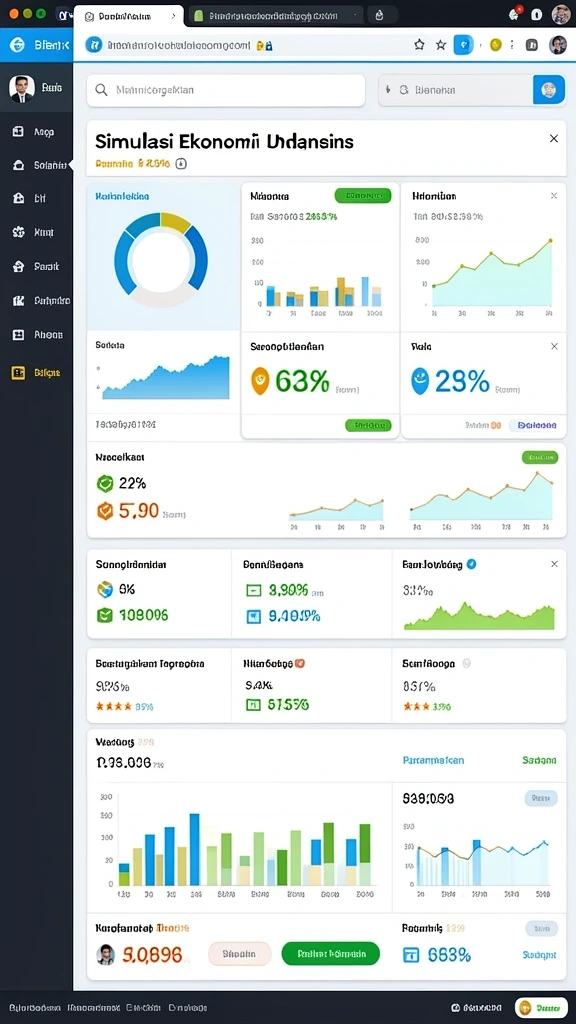Image resolution: width=576 pixels, height=1024 pixels.
Task: Click the main dashboard search field
Action: tap(226, 90)
